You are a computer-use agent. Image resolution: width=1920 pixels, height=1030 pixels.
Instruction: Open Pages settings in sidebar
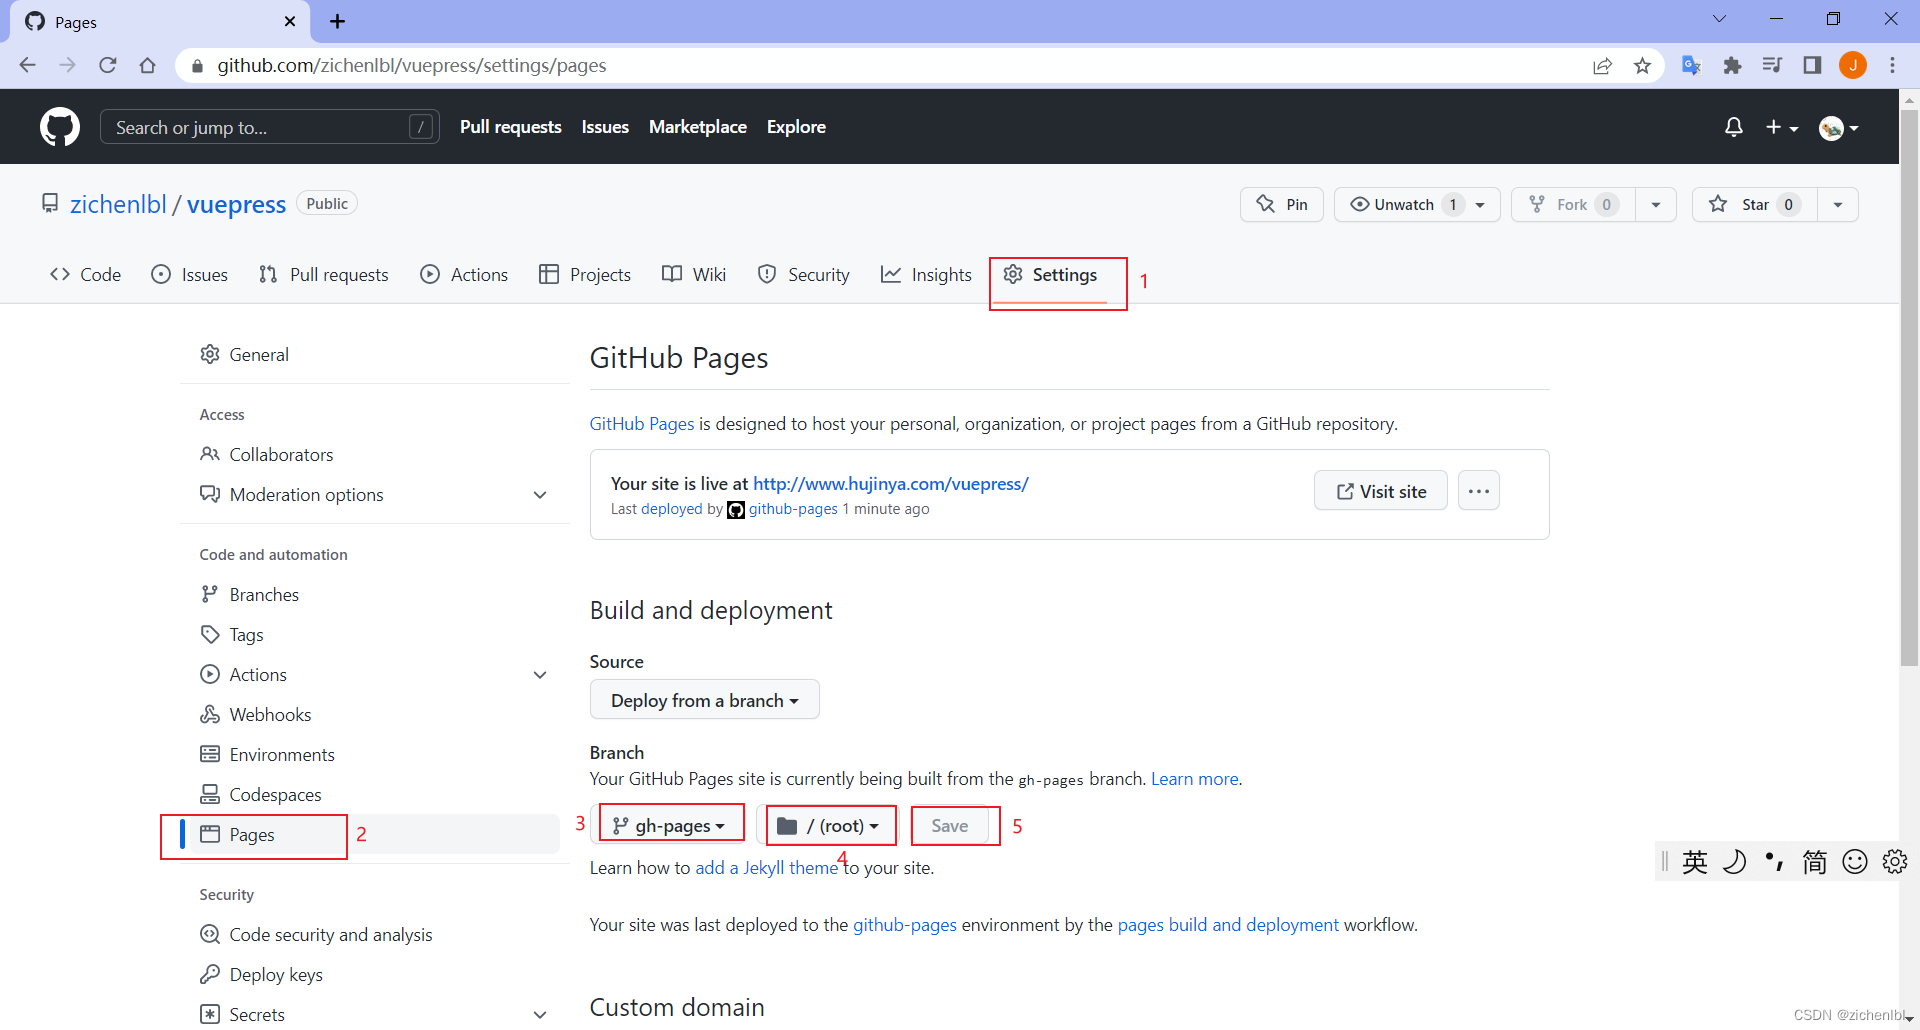pos(370,834)
